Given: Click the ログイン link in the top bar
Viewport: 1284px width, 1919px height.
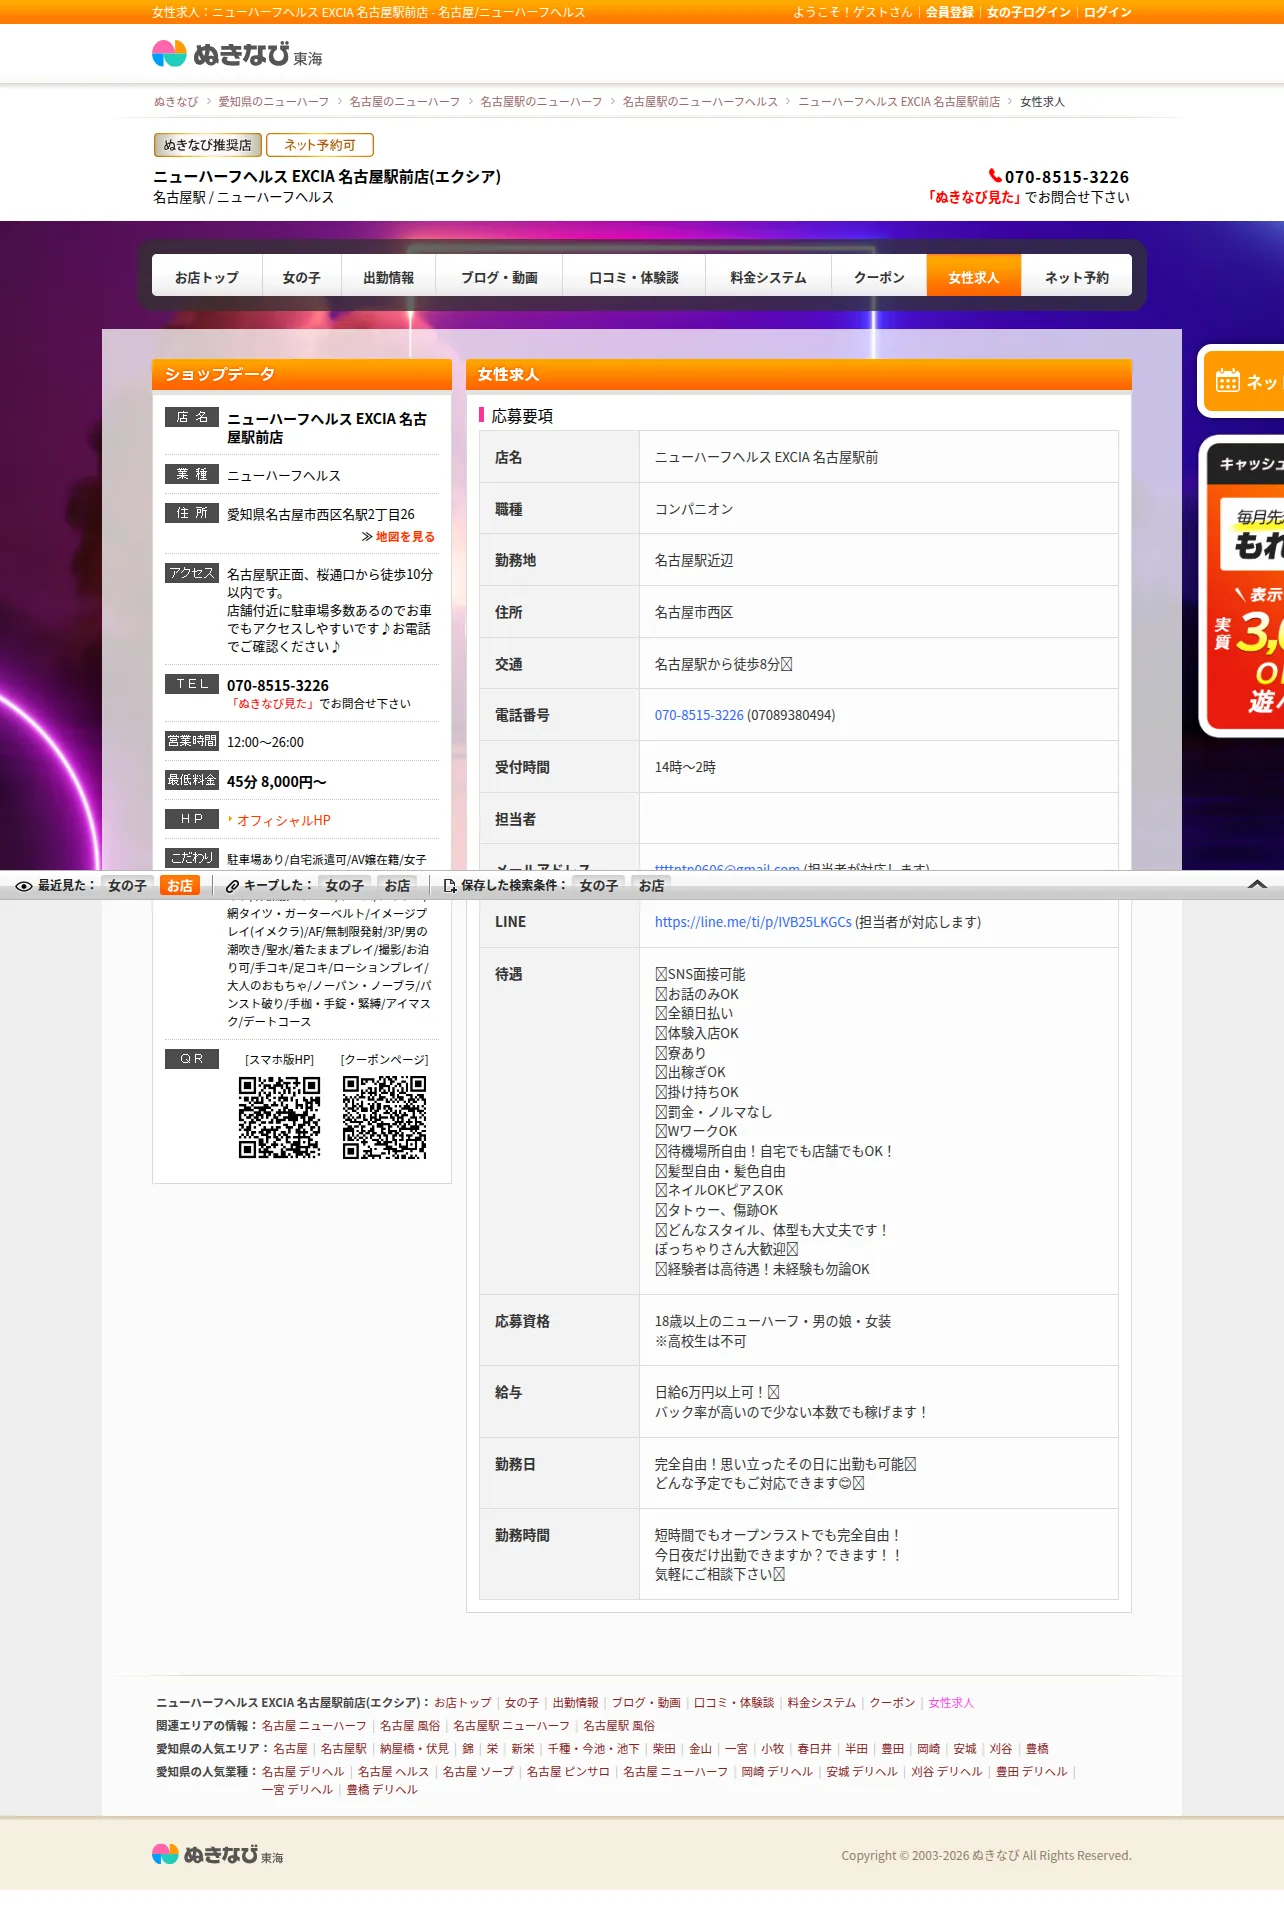Looking at the screenshot, I should pyautogui.click(x=1107, y=12).
